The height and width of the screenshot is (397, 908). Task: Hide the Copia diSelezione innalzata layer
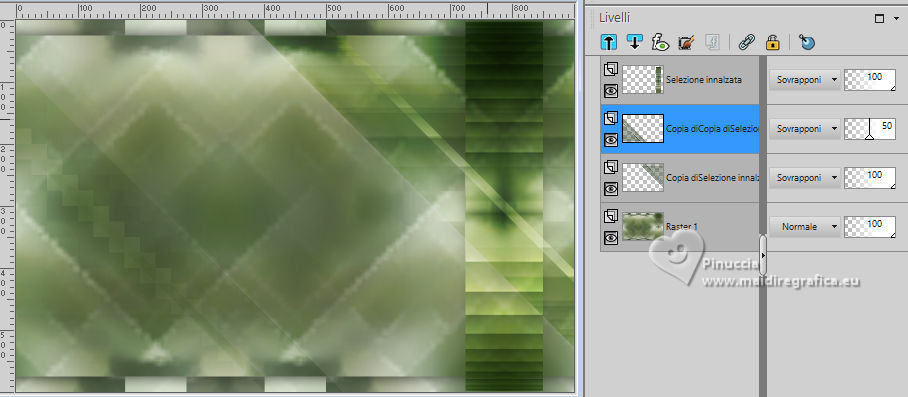(x=610, y=188)
